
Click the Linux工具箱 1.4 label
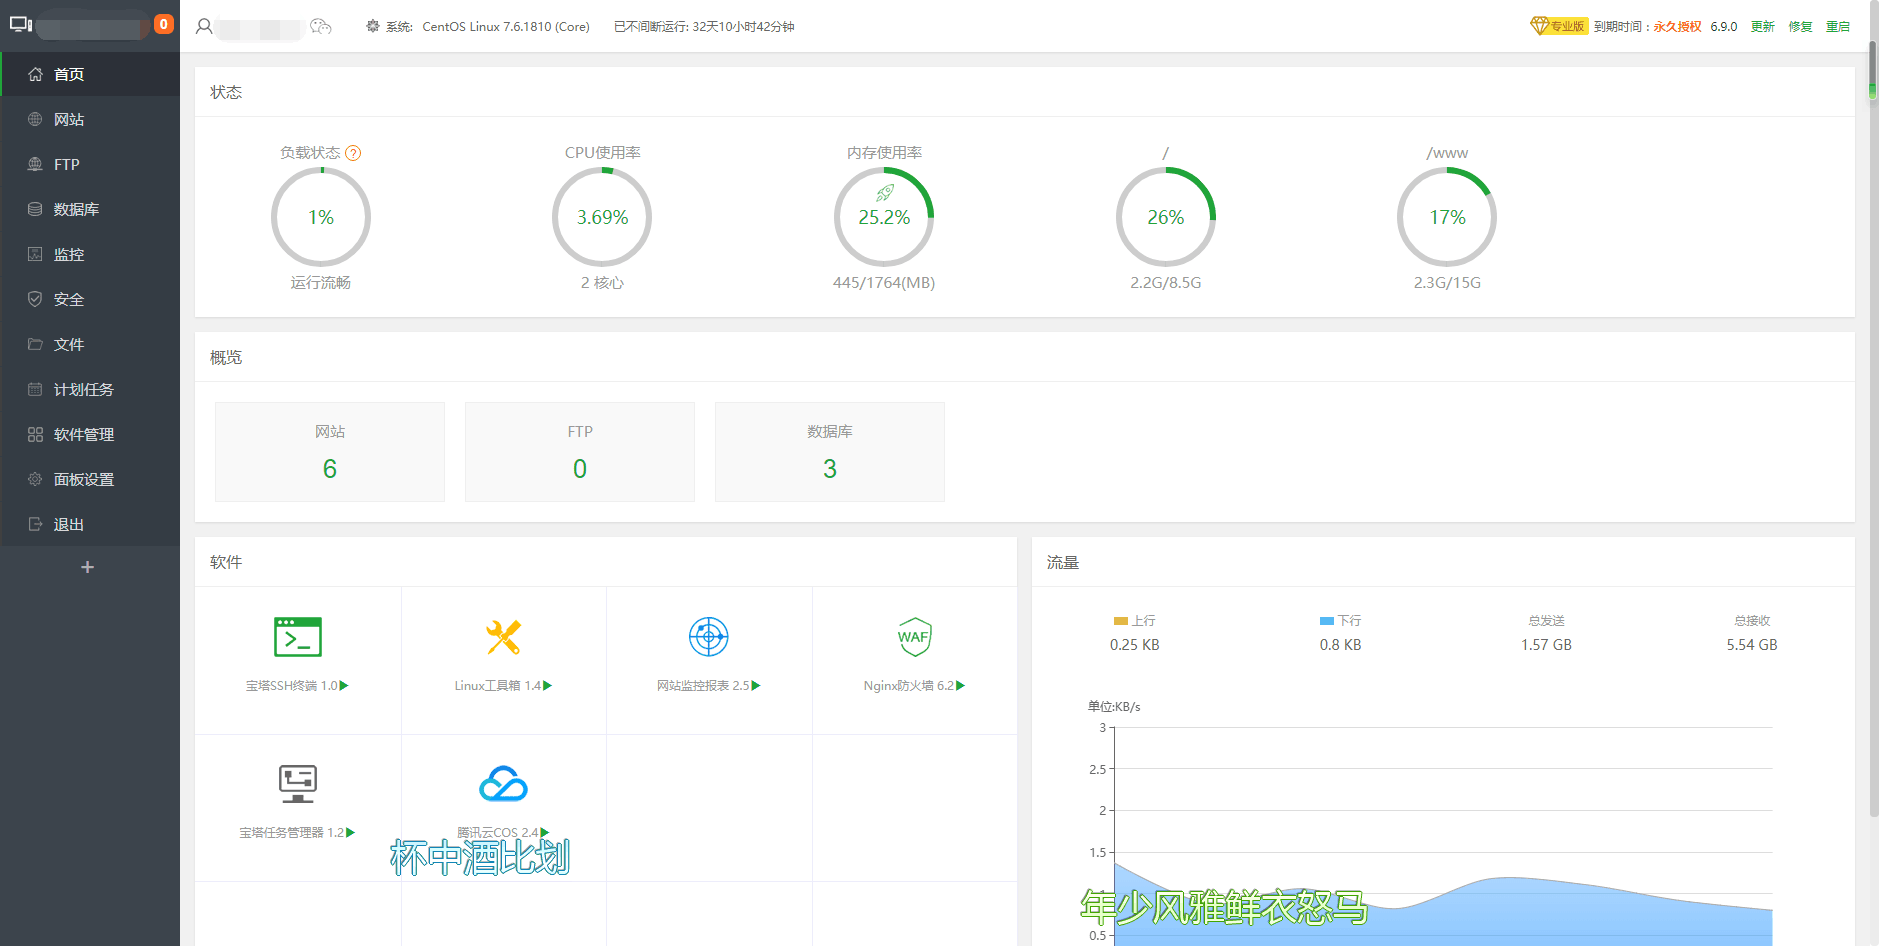click(x=503, y=686)
